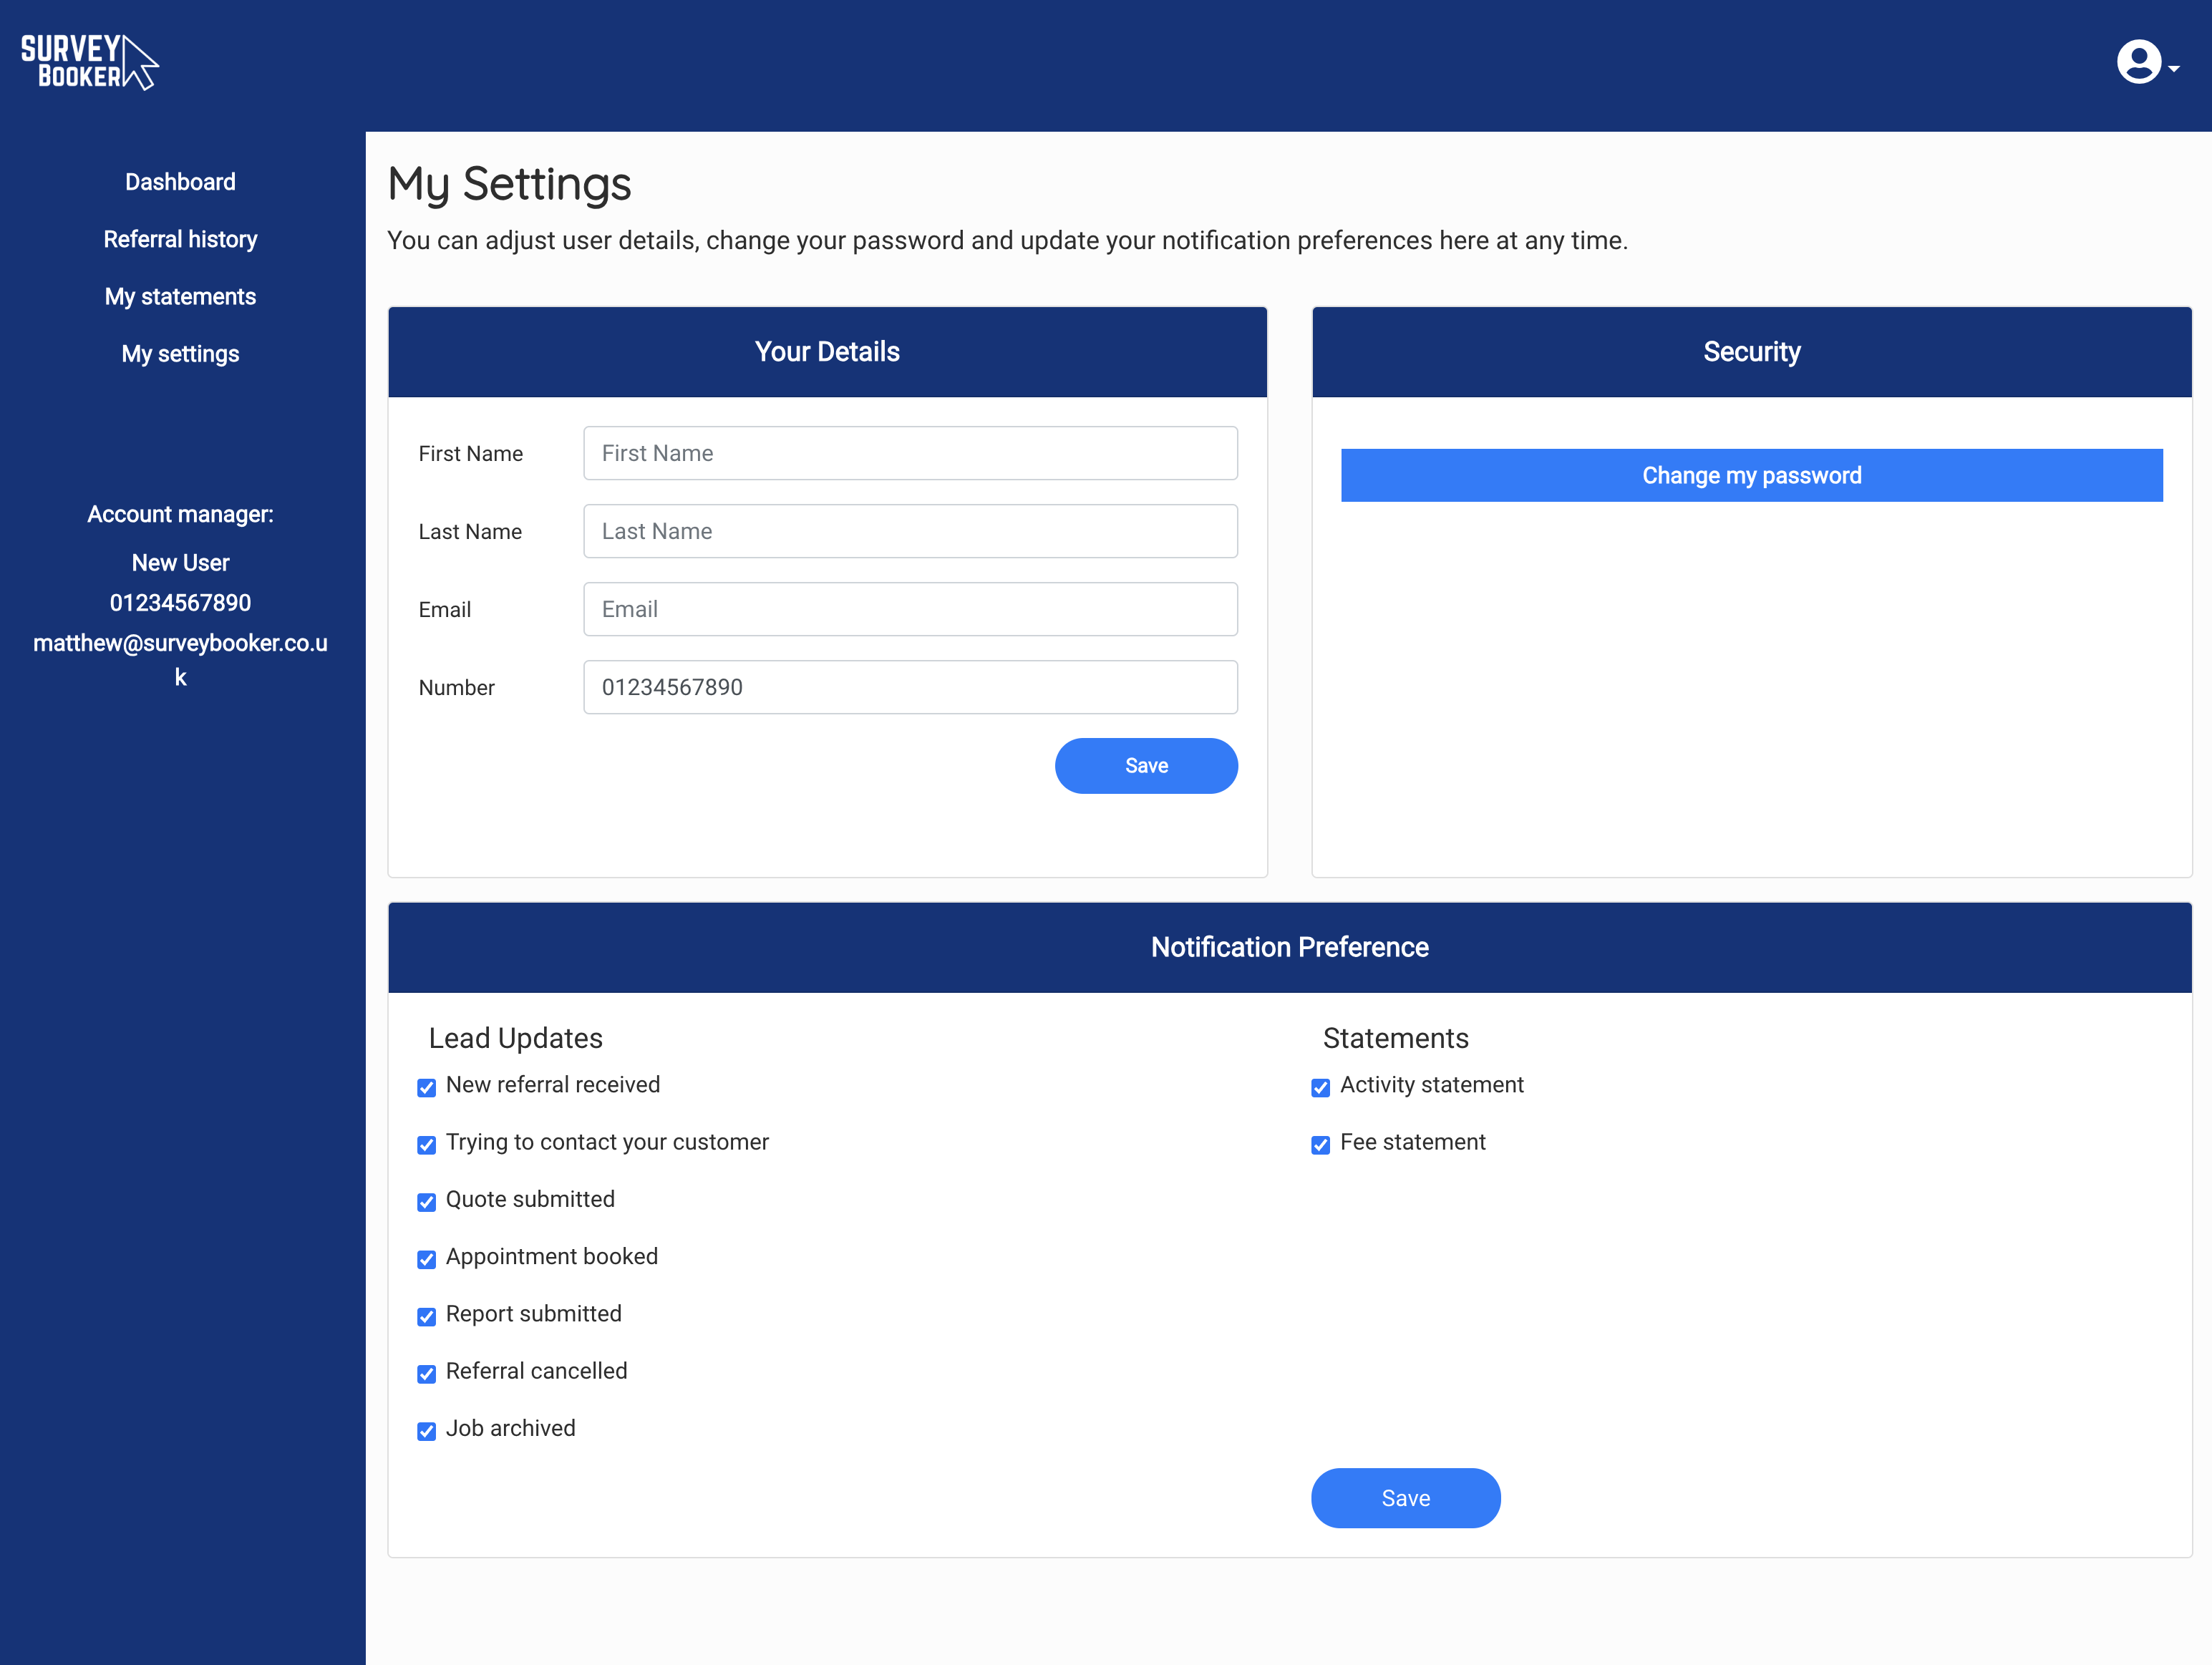Uncheck Activity statement checkbox

[1321, 1088]
